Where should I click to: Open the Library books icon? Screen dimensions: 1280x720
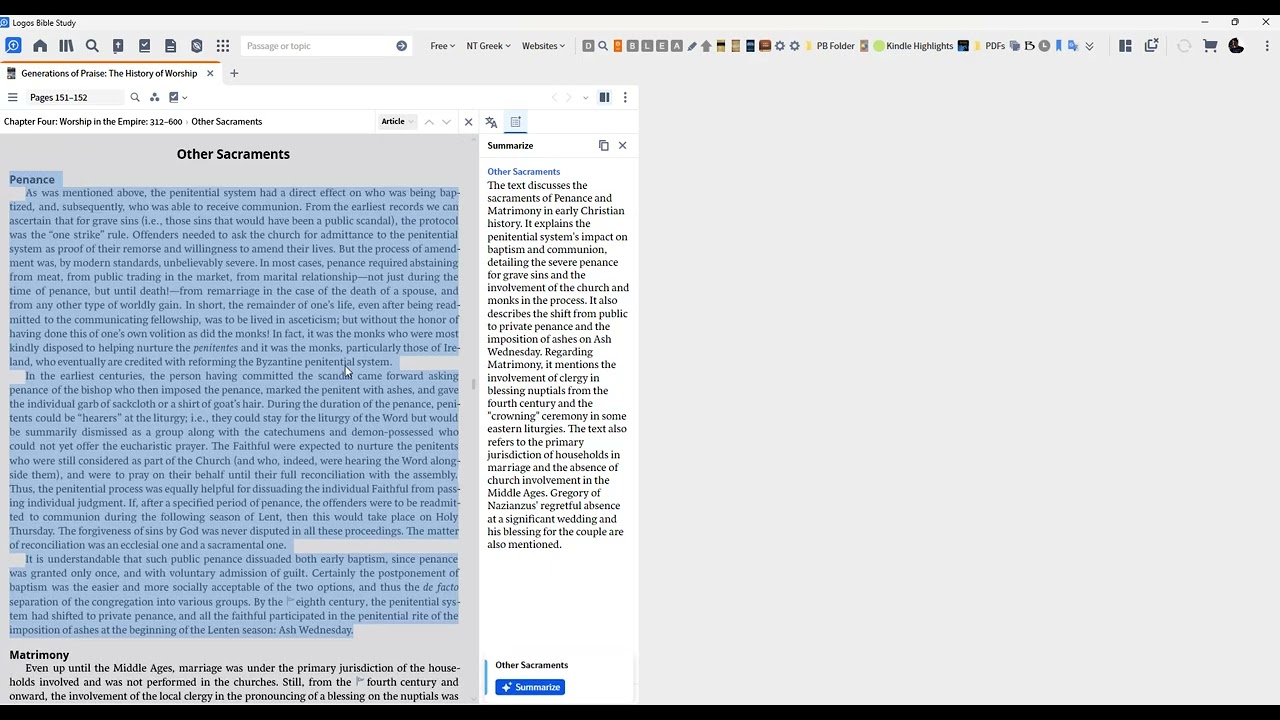click(x=66, y=46)
